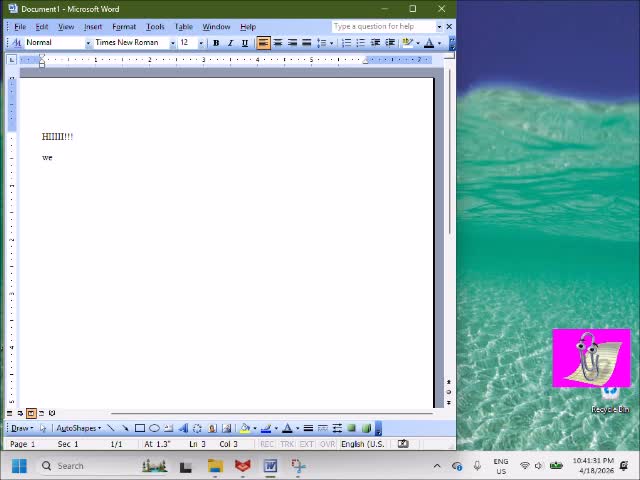Select the Line drawing tool
This screenshot has height=480, width=640.
(111, 428)
